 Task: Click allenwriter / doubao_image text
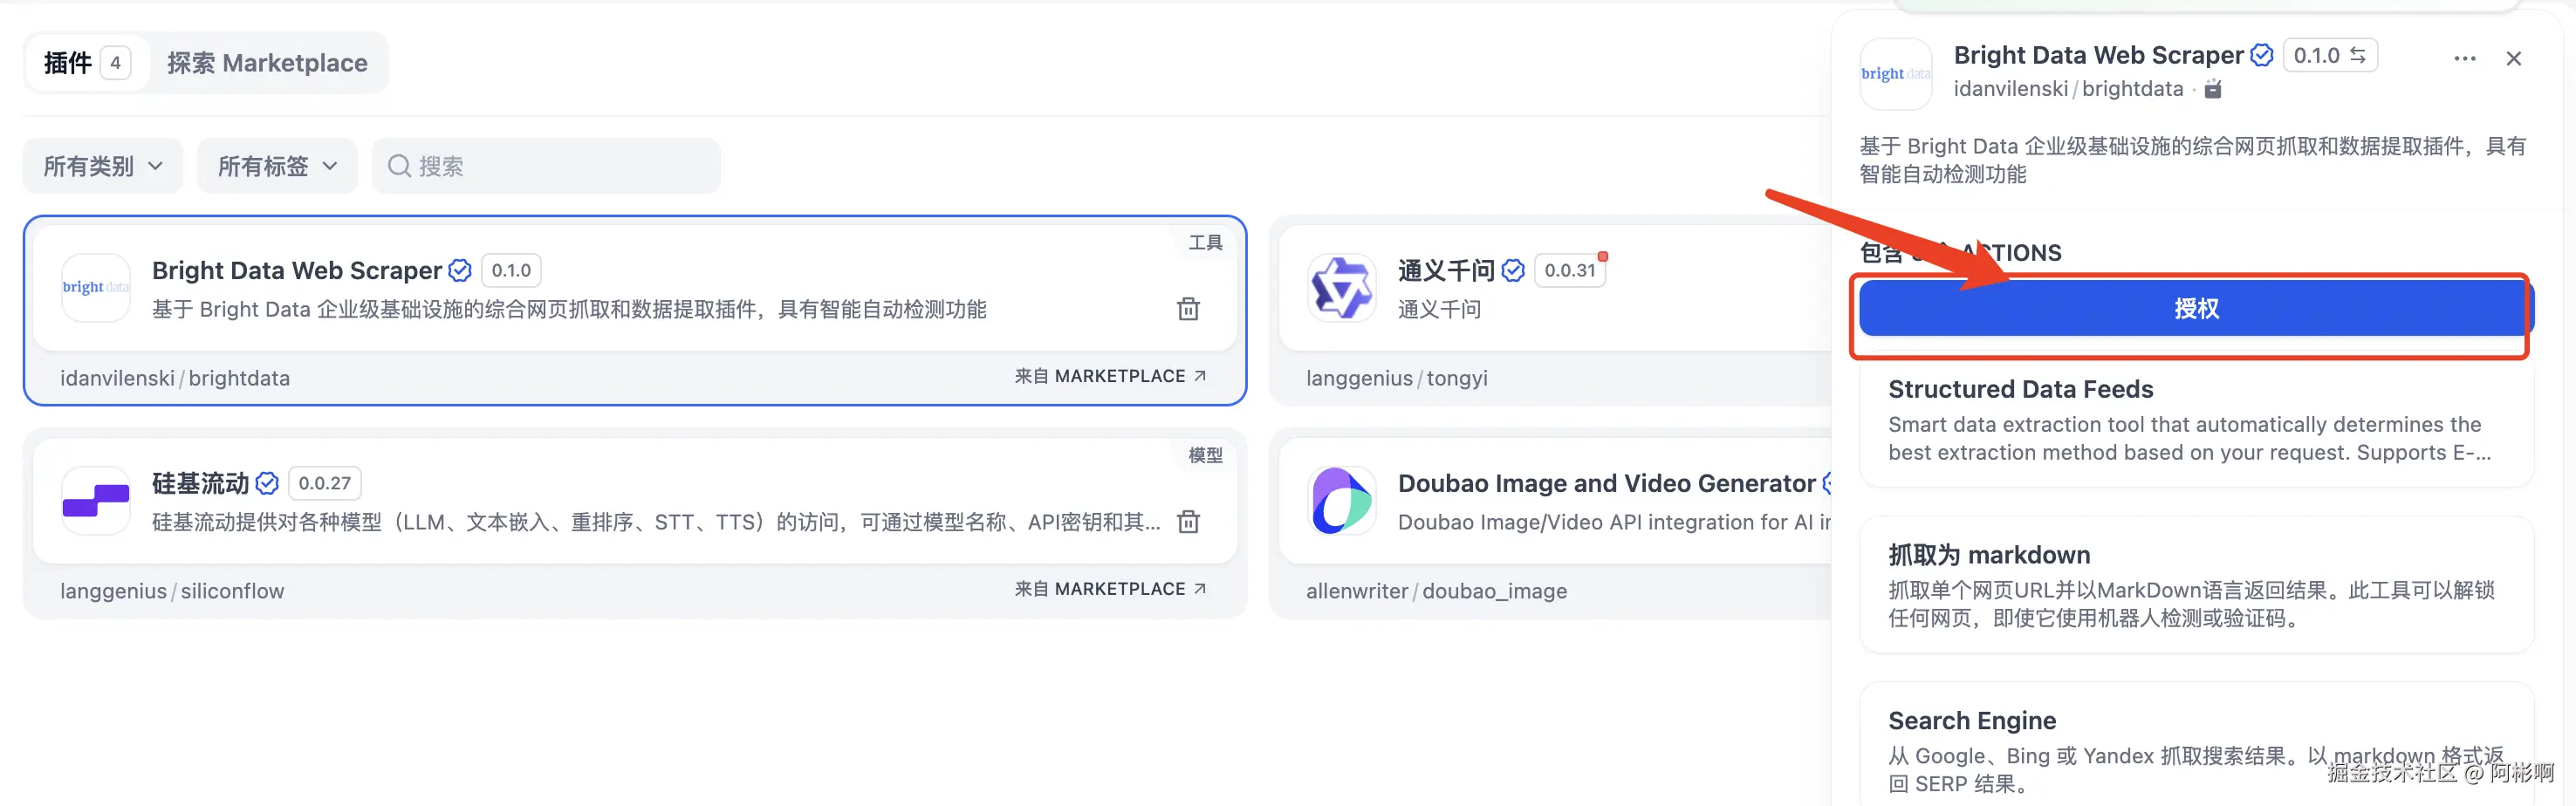click(x=1436, y=591)
